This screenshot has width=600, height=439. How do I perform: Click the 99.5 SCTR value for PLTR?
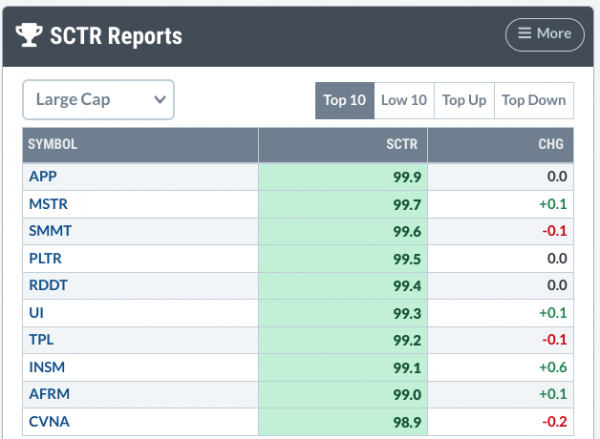click(407, 259)
